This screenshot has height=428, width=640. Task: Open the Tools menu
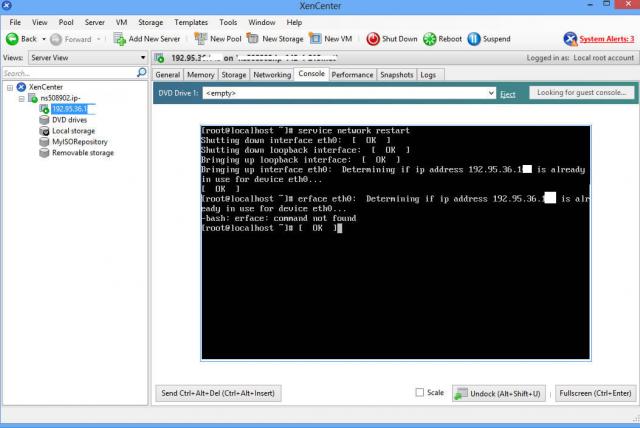[228, 22]
